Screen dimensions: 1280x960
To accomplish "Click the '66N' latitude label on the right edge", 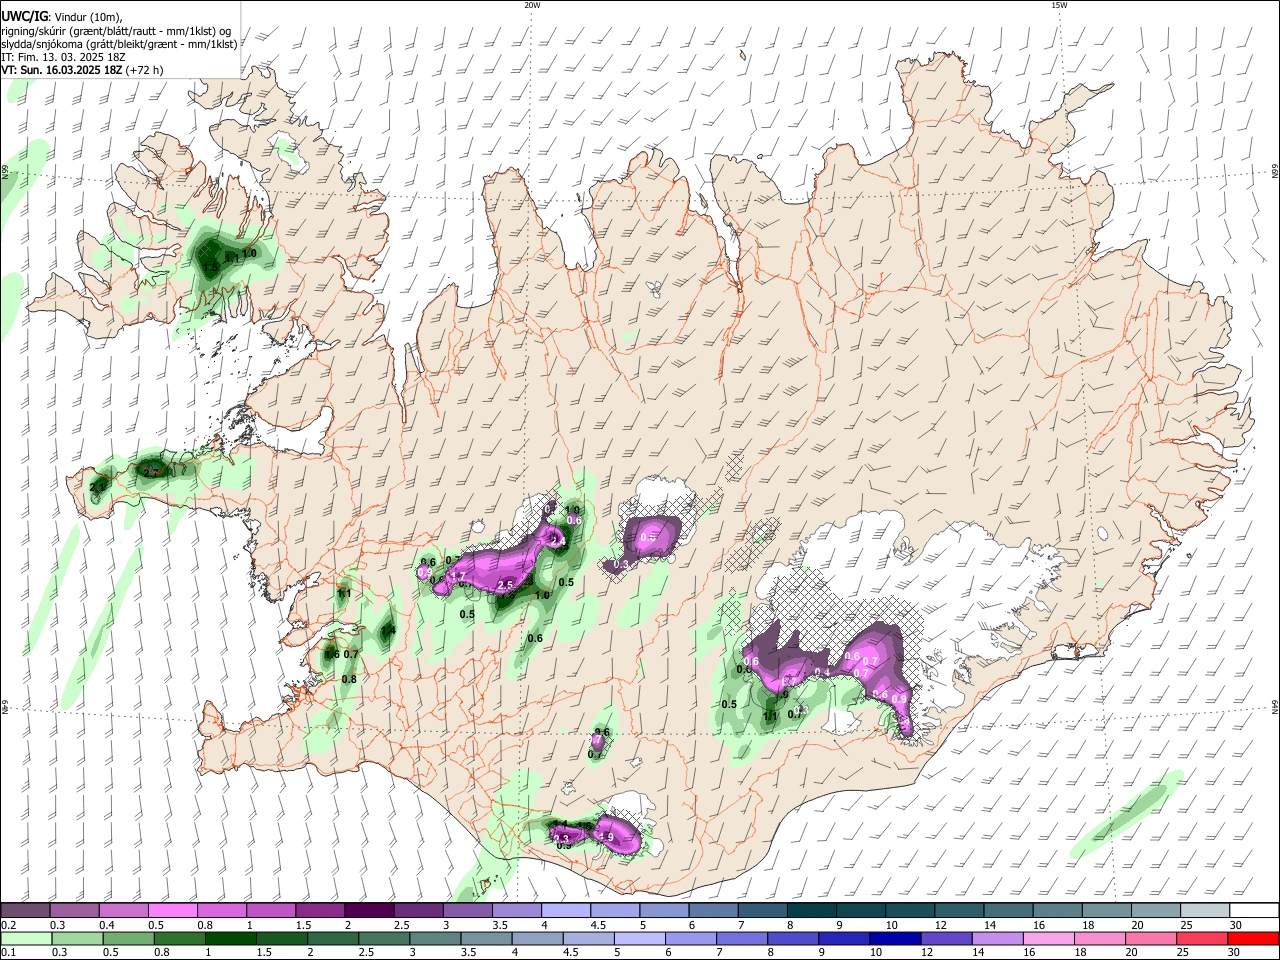I will tap(1275, 173).
